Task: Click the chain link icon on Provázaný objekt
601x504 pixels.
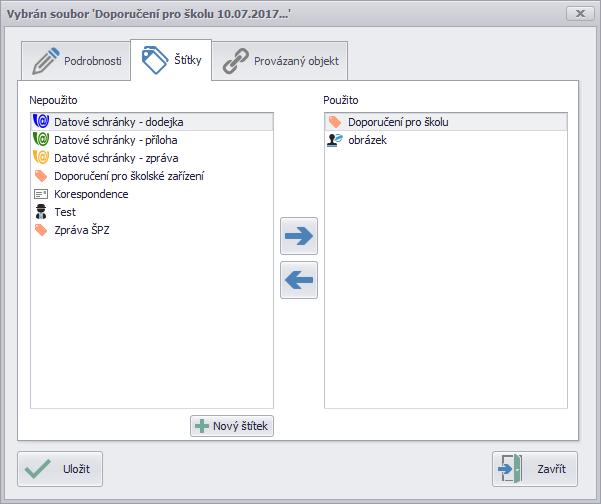Action: coord(236,61)
